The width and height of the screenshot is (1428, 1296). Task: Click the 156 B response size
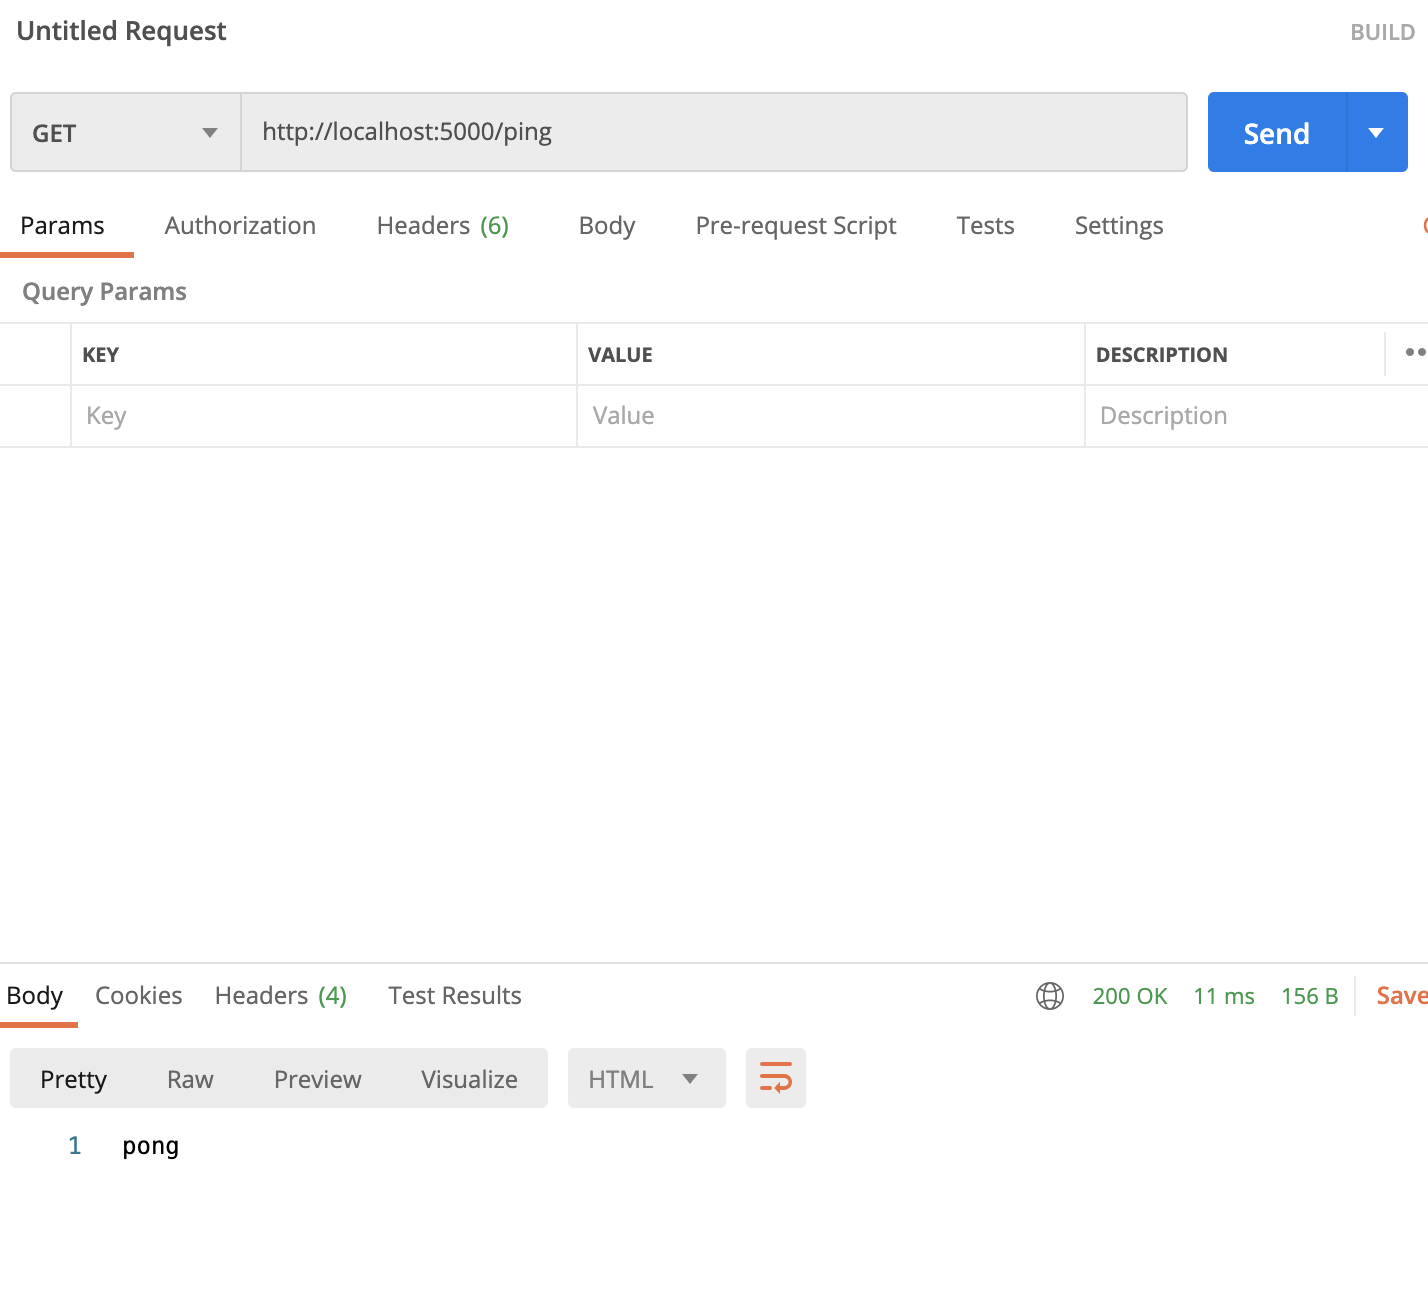click(1310, 996)
